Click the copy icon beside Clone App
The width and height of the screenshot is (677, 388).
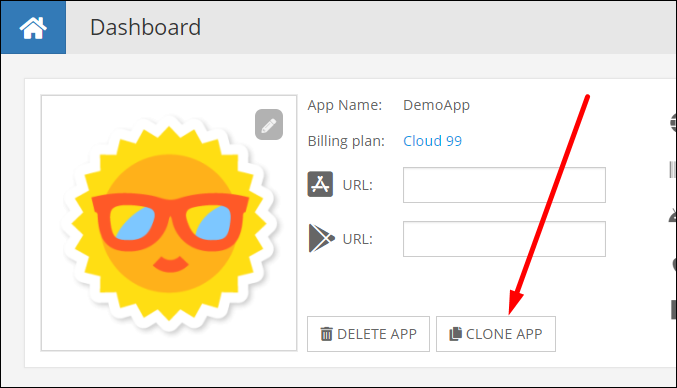pos(456,334)
